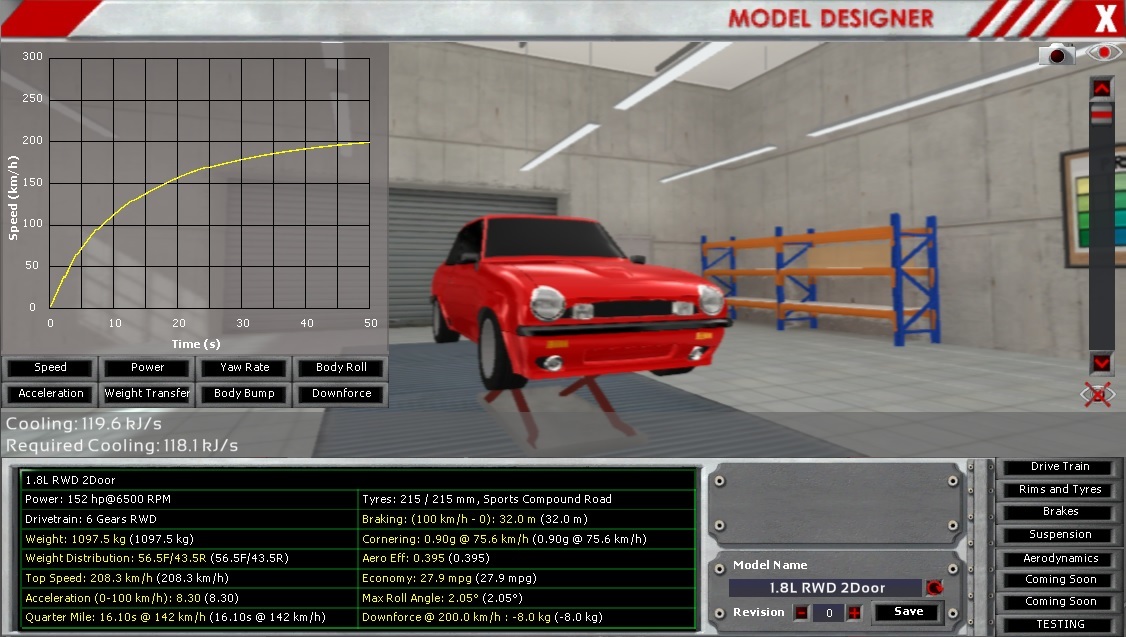The image size is (1126, 637).
Task: Click the reset model name icon
Action: tap(935, 588)
